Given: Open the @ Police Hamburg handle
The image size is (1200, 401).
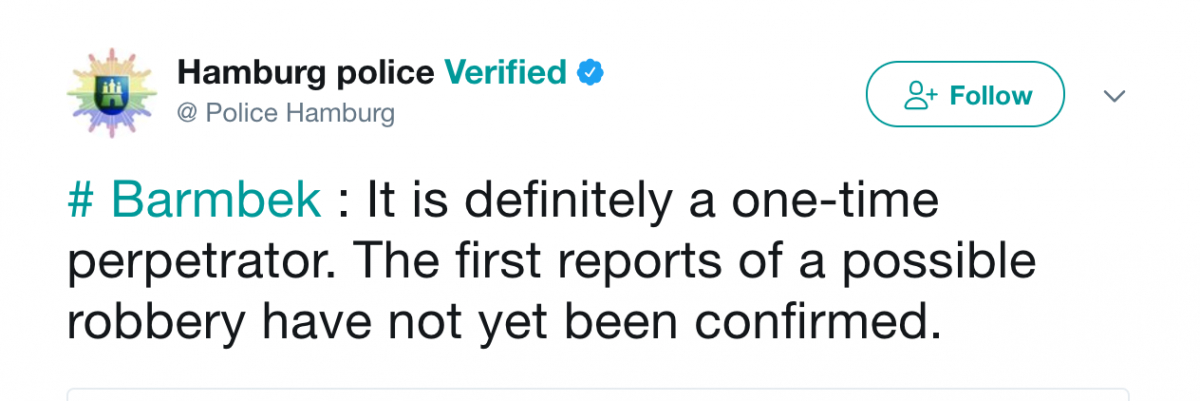Looking at the screenshot, I should (285, 113).
